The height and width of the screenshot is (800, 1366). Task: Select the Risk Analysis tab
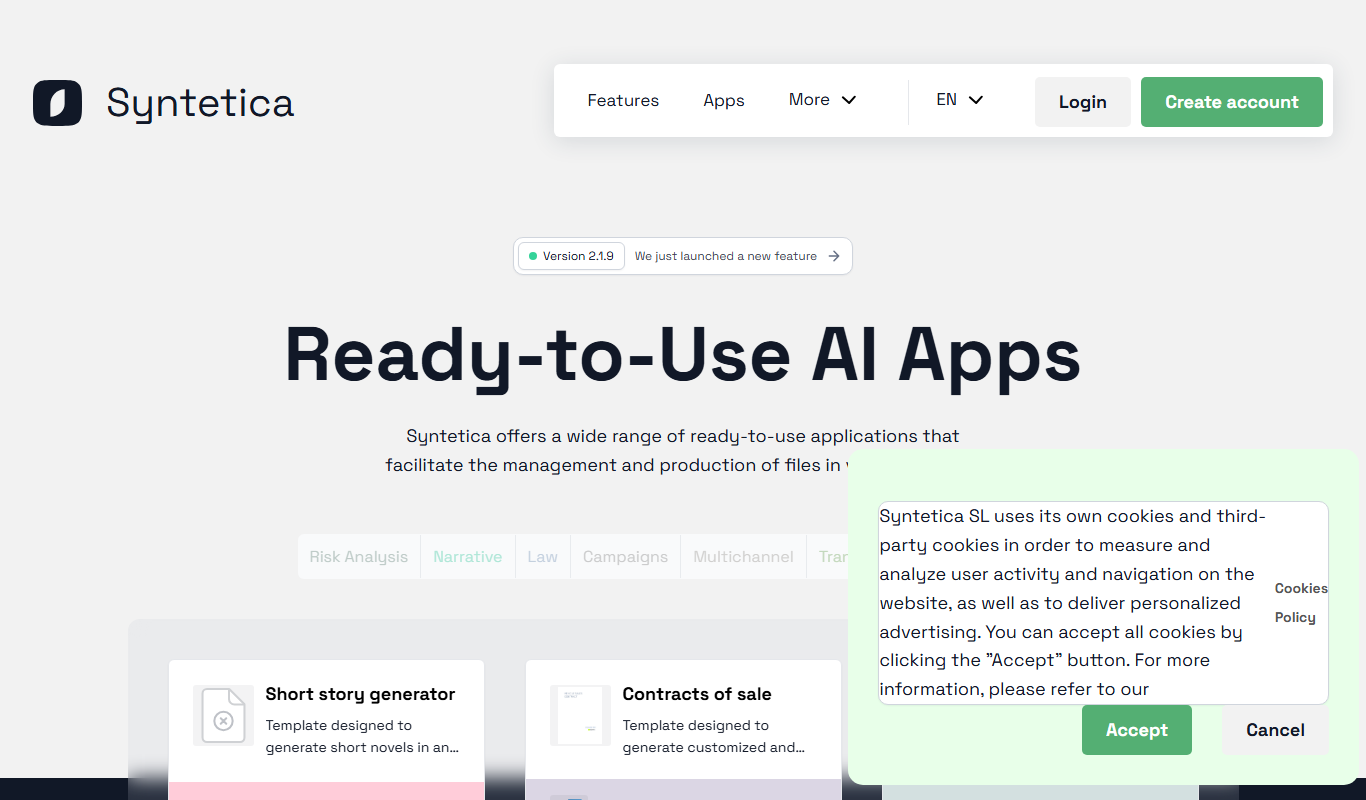tap(359, 557)
